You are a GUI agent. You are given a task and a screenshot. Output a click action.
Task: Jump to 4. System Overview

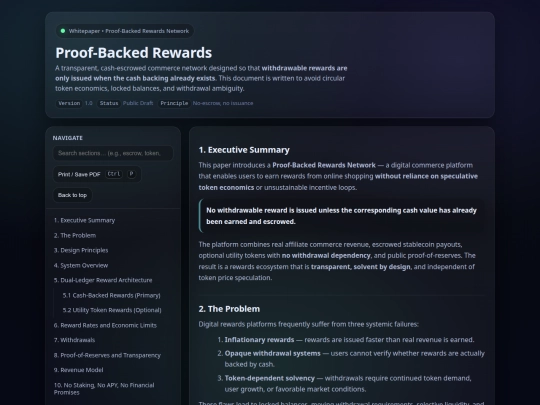click(81, 266)
